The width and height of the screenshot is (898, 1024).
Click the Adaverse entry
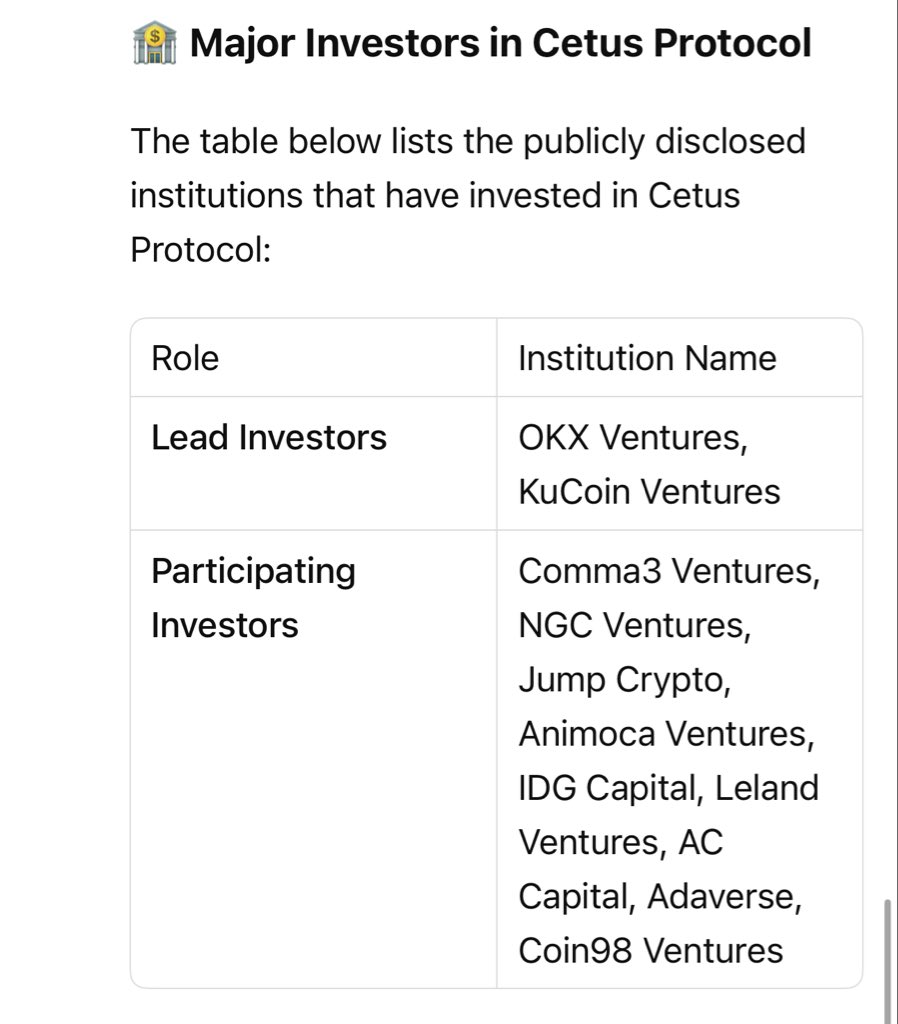[724, 896]
